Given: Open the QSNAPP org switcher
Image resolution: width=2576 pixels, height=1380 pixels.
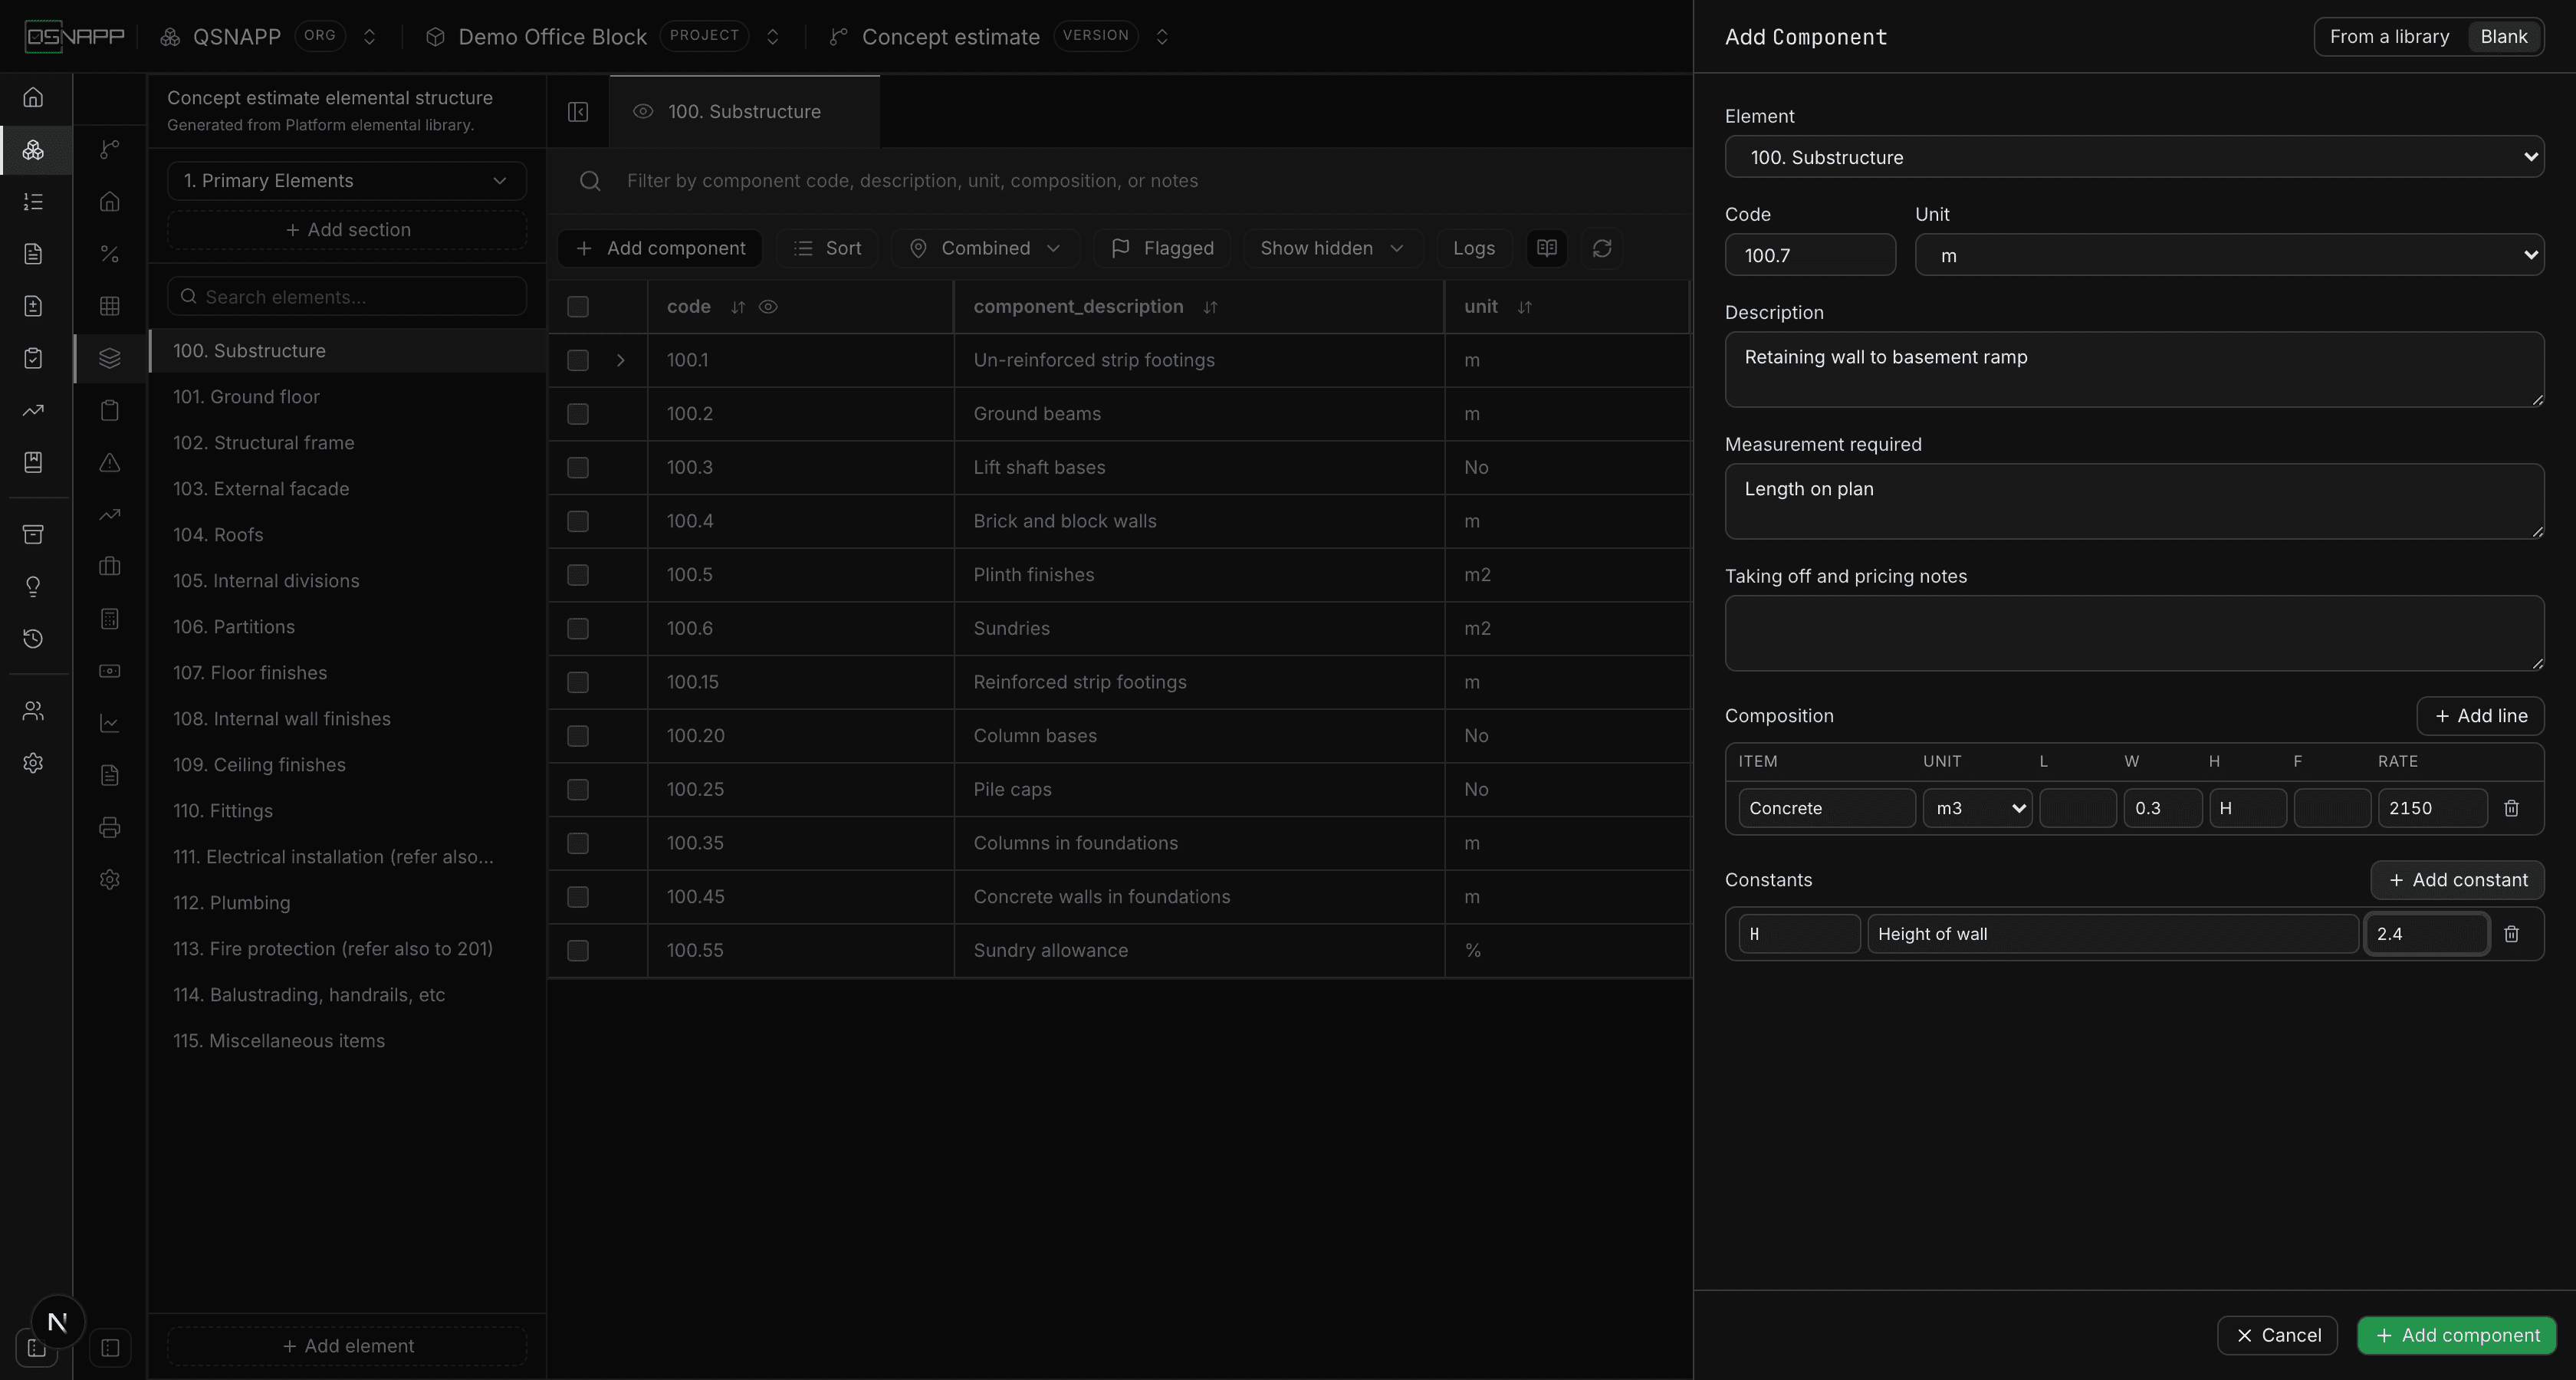Looking at the screenshot, I should coord(369,37).
